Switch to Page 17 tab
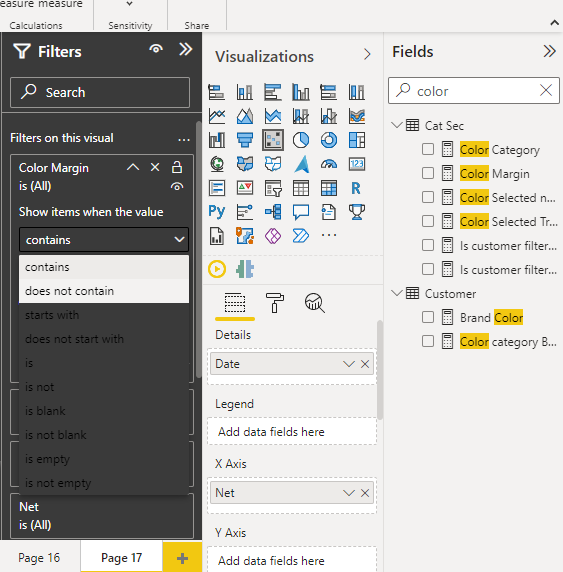Image resolution: width=563 pixels, height=572 pixels. click(x=122, y=557)
